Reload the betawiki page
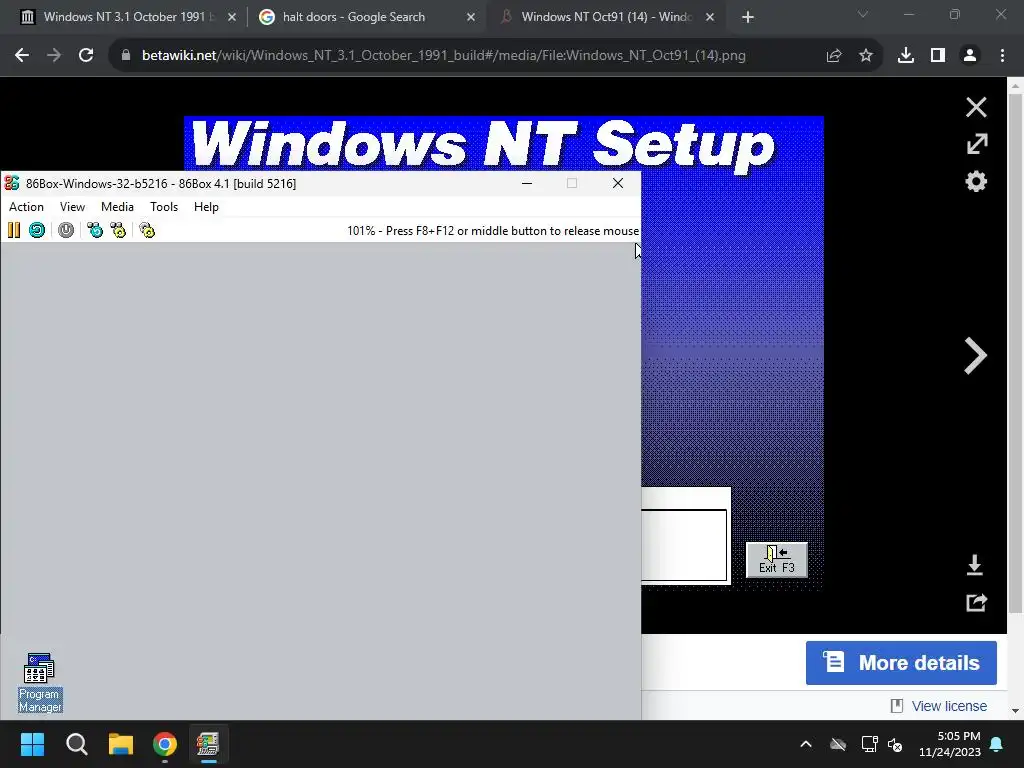The width and height of the screenshot is (1024, 768). coord(86,56)
